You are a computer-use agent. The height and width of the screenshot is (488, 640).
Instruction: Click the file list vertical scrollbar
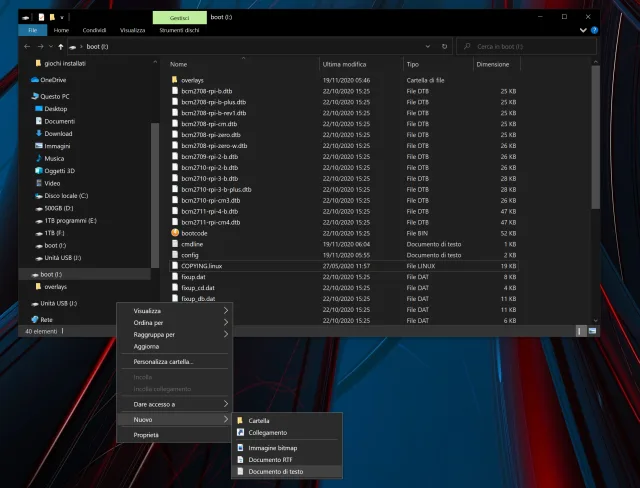coord(596,137)
